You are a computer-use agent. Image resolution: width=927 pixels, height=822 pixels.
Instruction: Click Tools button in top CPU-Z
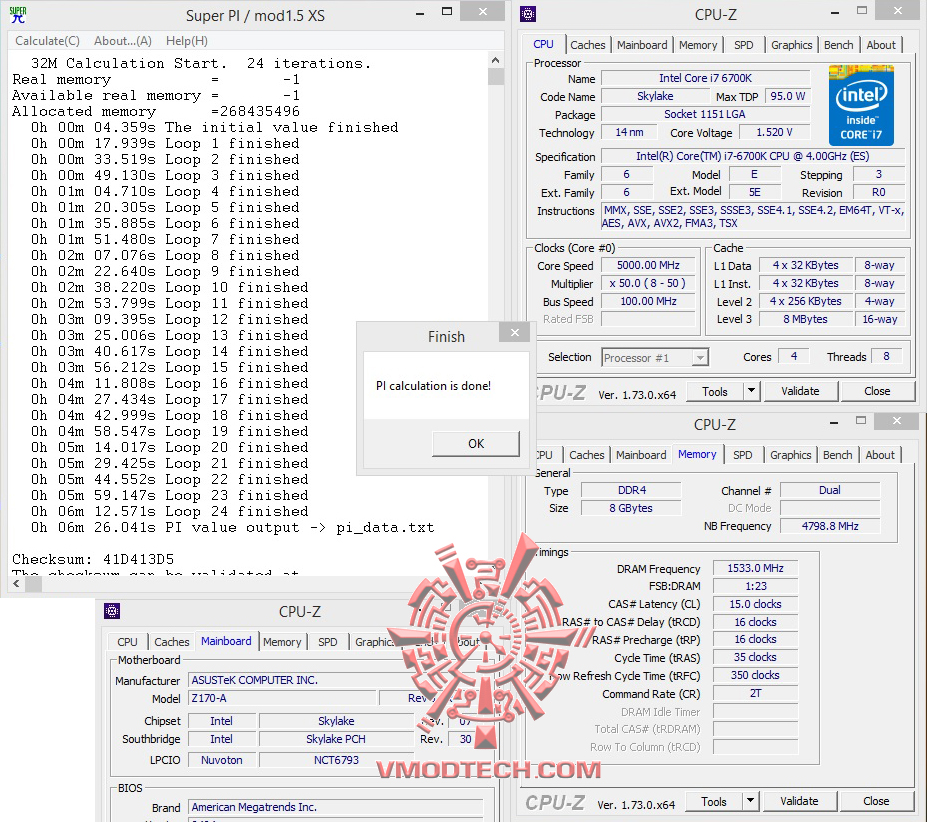click(x=714, y=391)
